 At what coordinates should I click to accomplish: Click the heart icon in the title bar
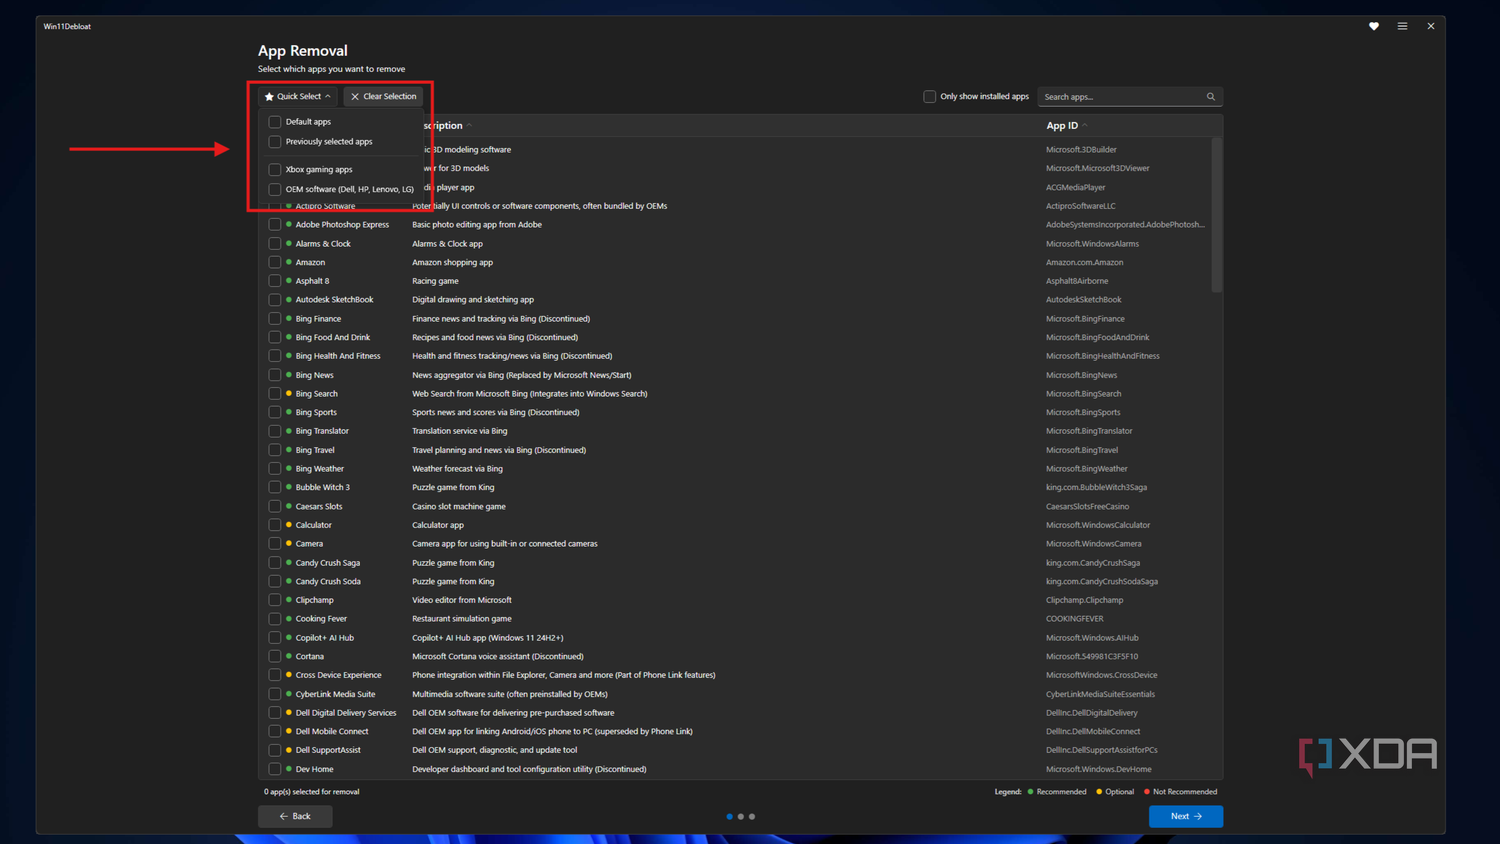[x=1374, y=26]
